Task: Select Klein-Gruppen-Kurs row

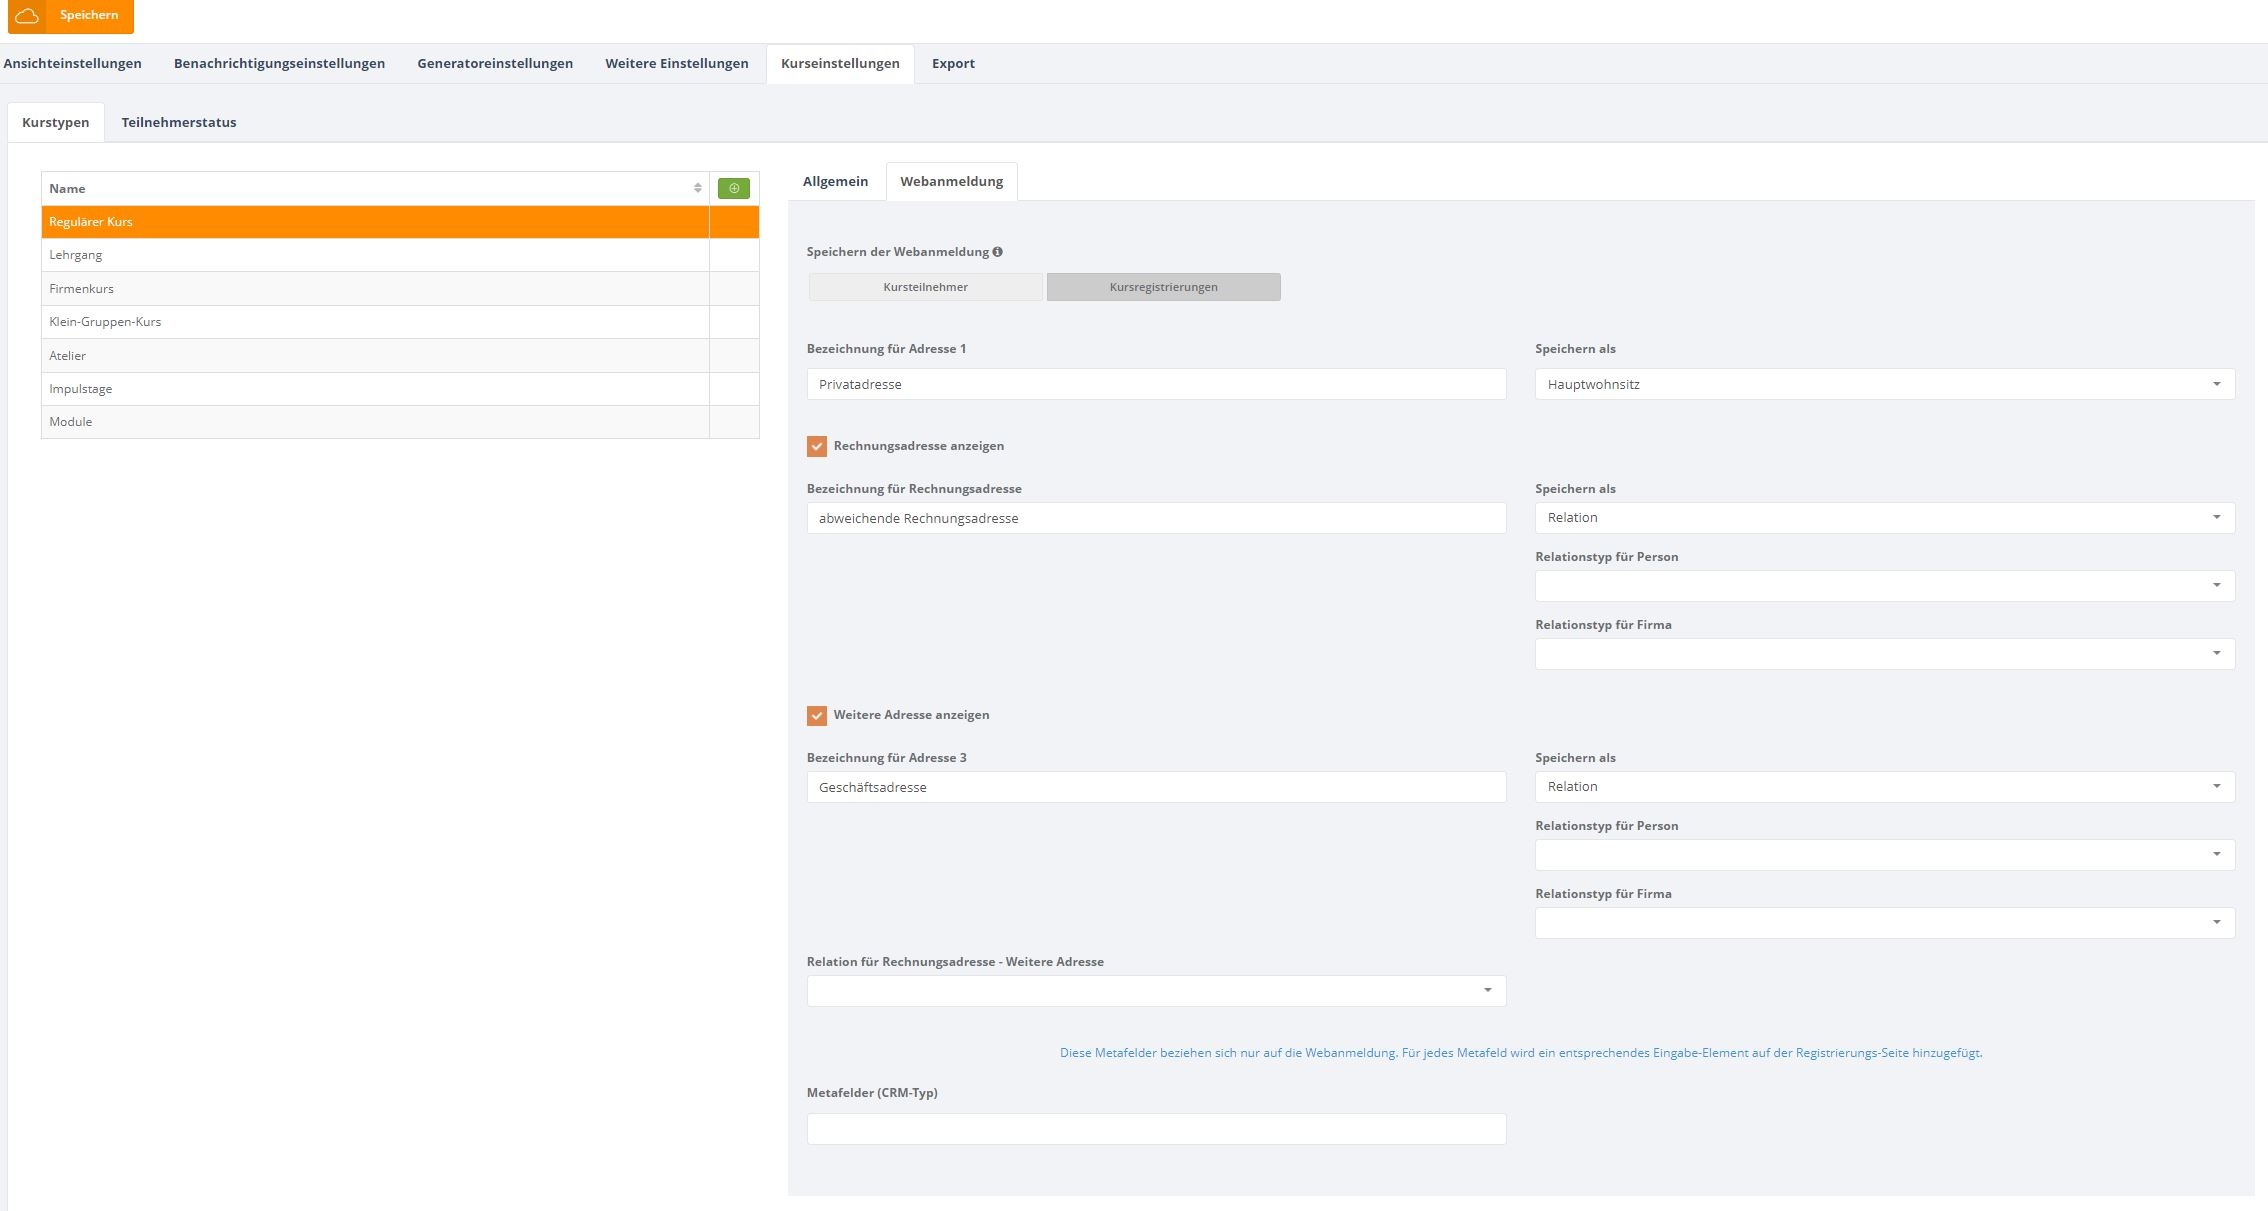Action: (400, 322)
